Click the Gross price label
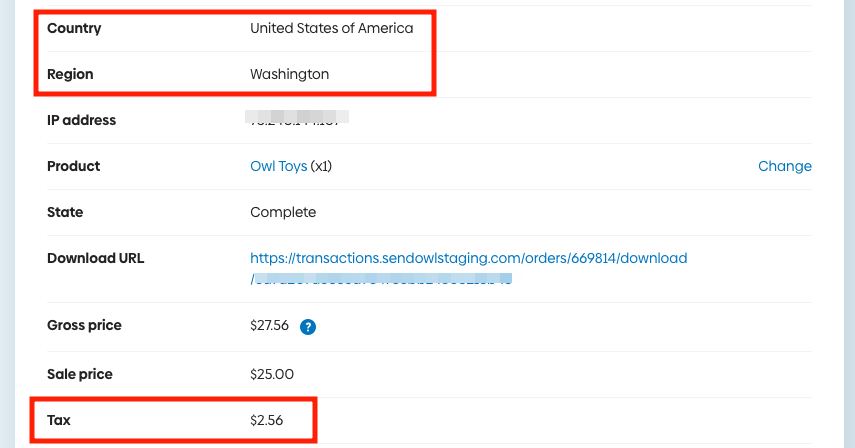The width and height of the screenshot is (855, 448). coord(84,325)
